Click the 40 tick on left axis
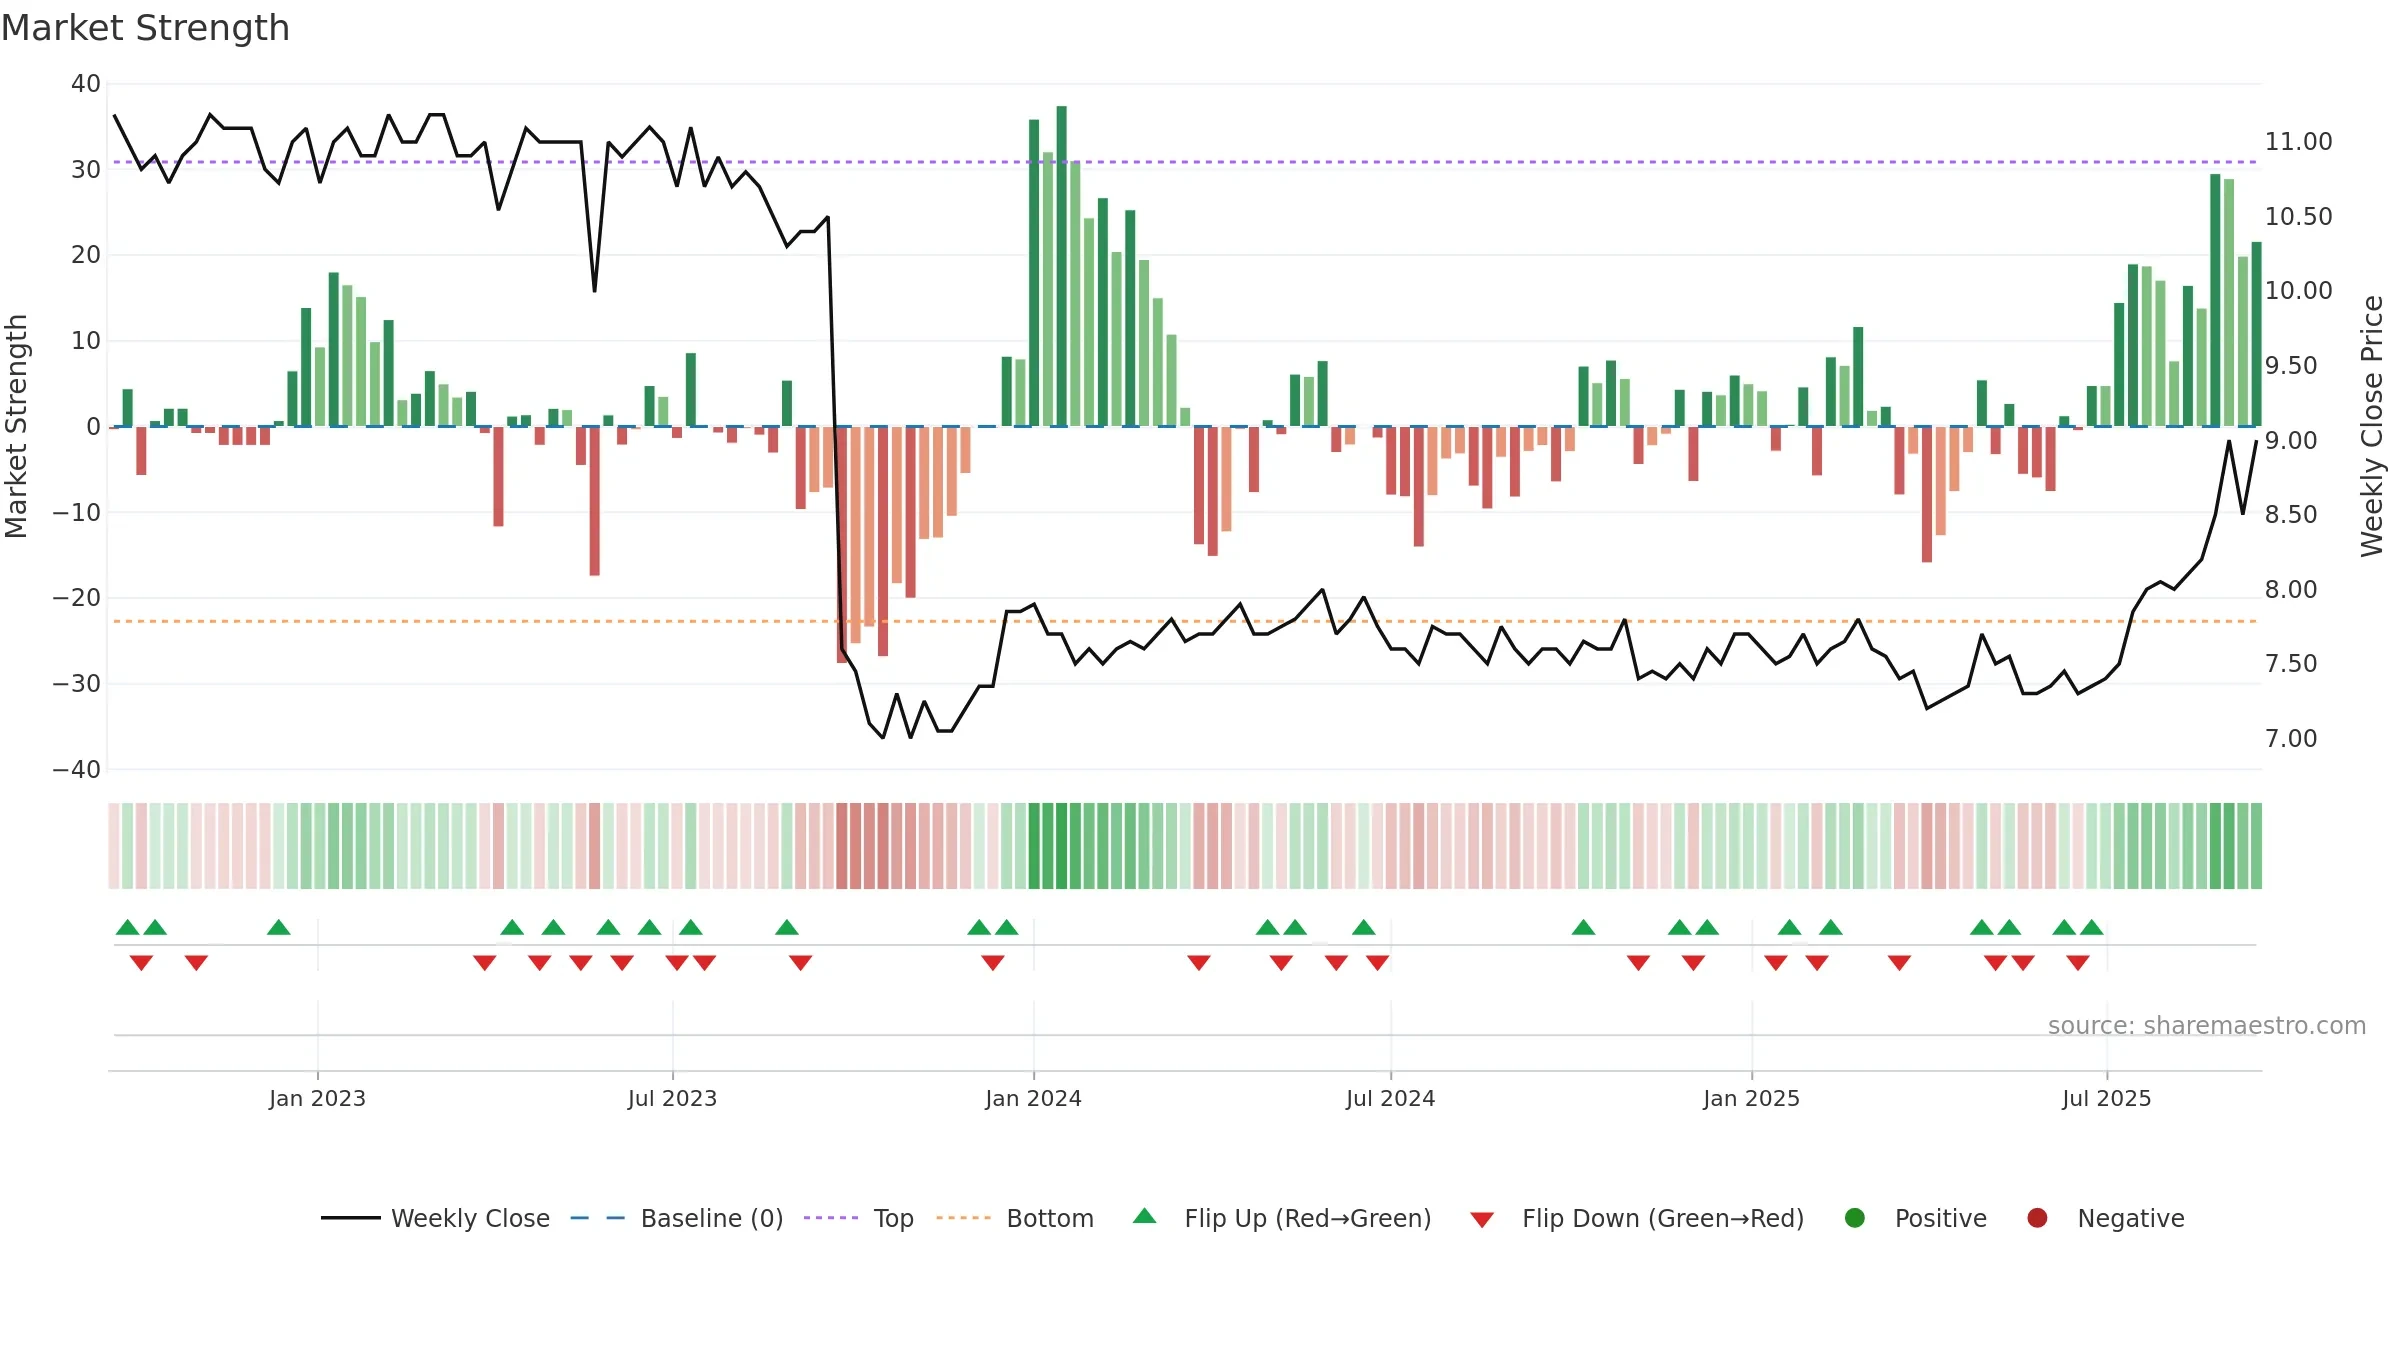 point(86,84)
